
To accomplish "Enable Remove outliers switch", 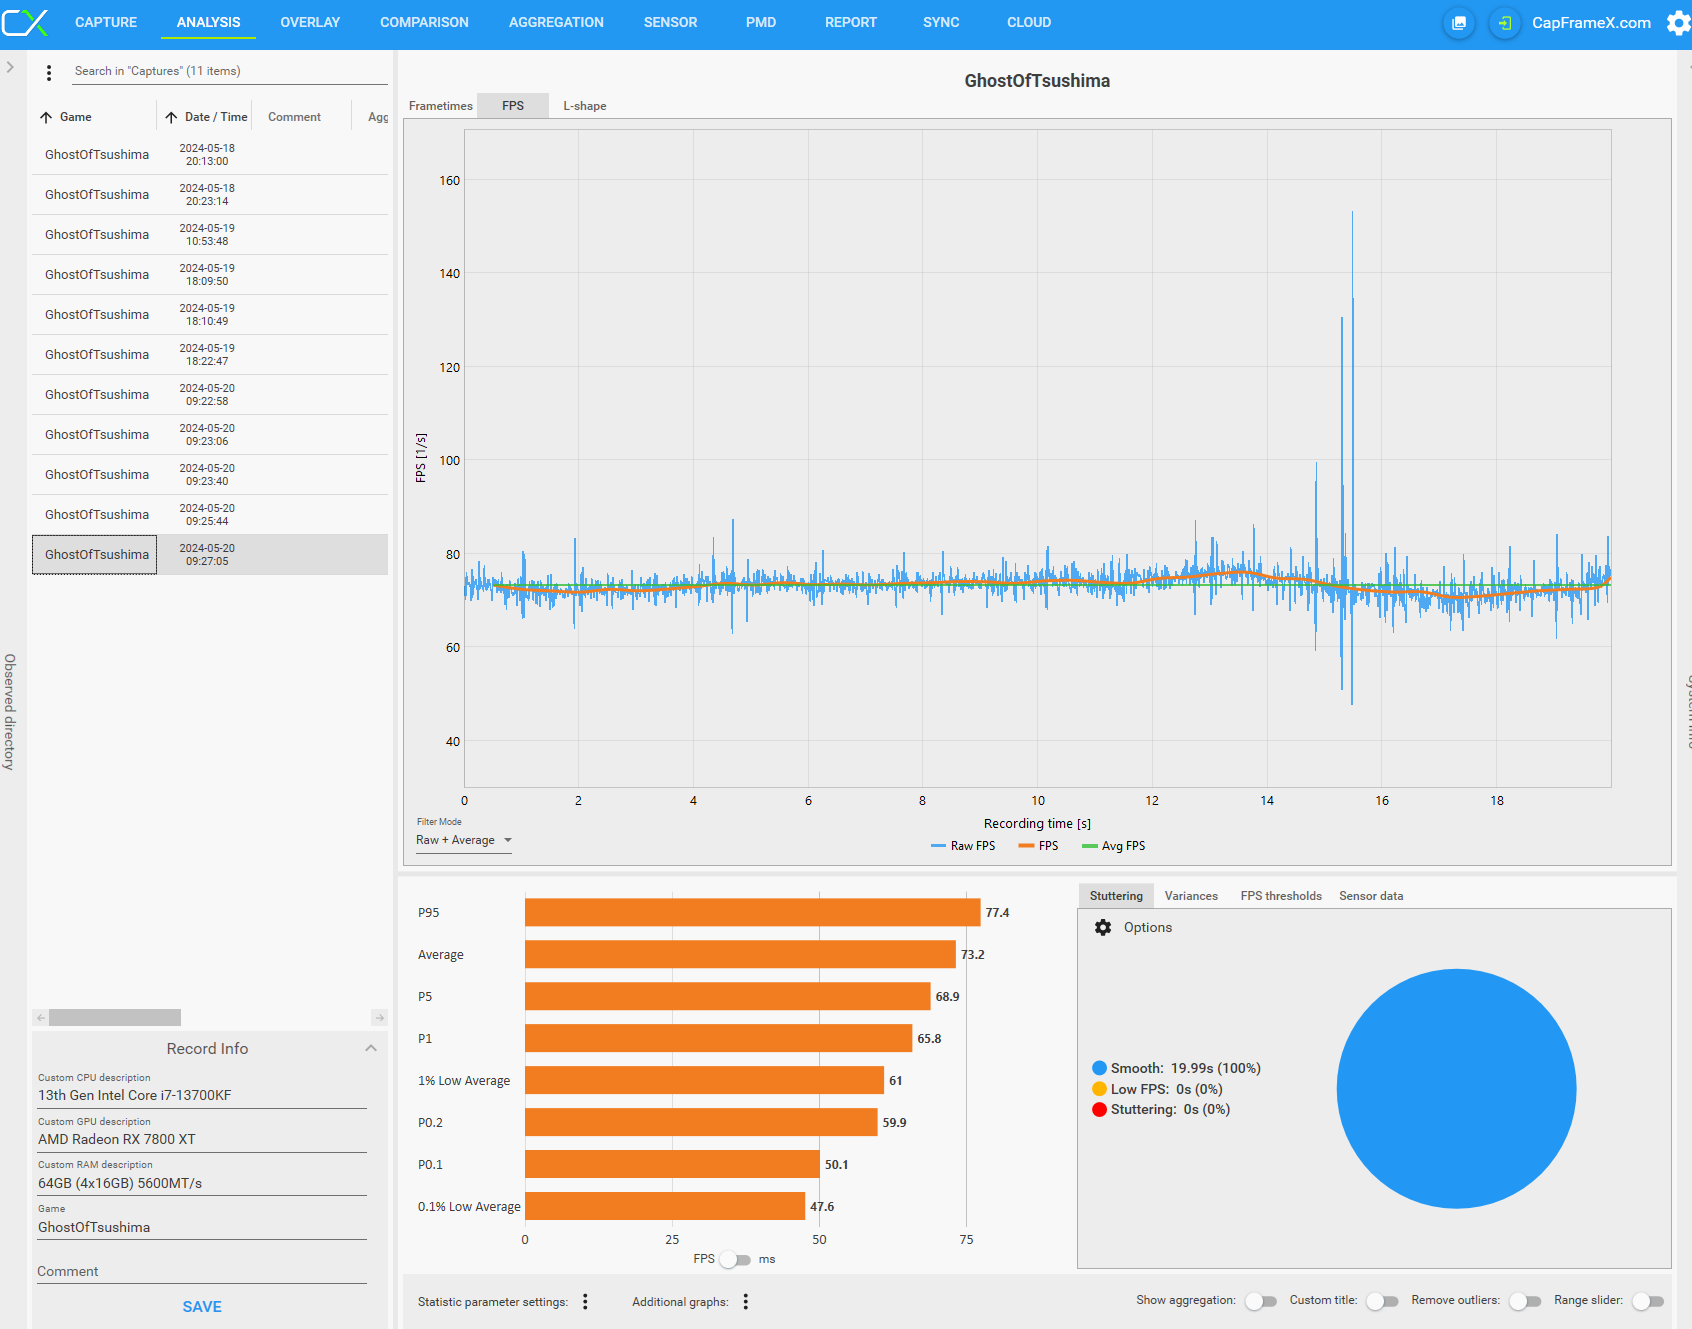I will (x=1525, y=1301).
